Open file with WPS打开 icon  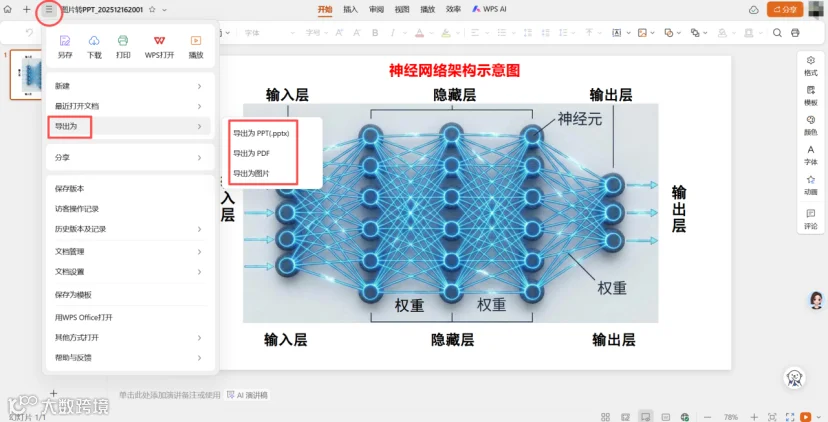tap(159, 41)
